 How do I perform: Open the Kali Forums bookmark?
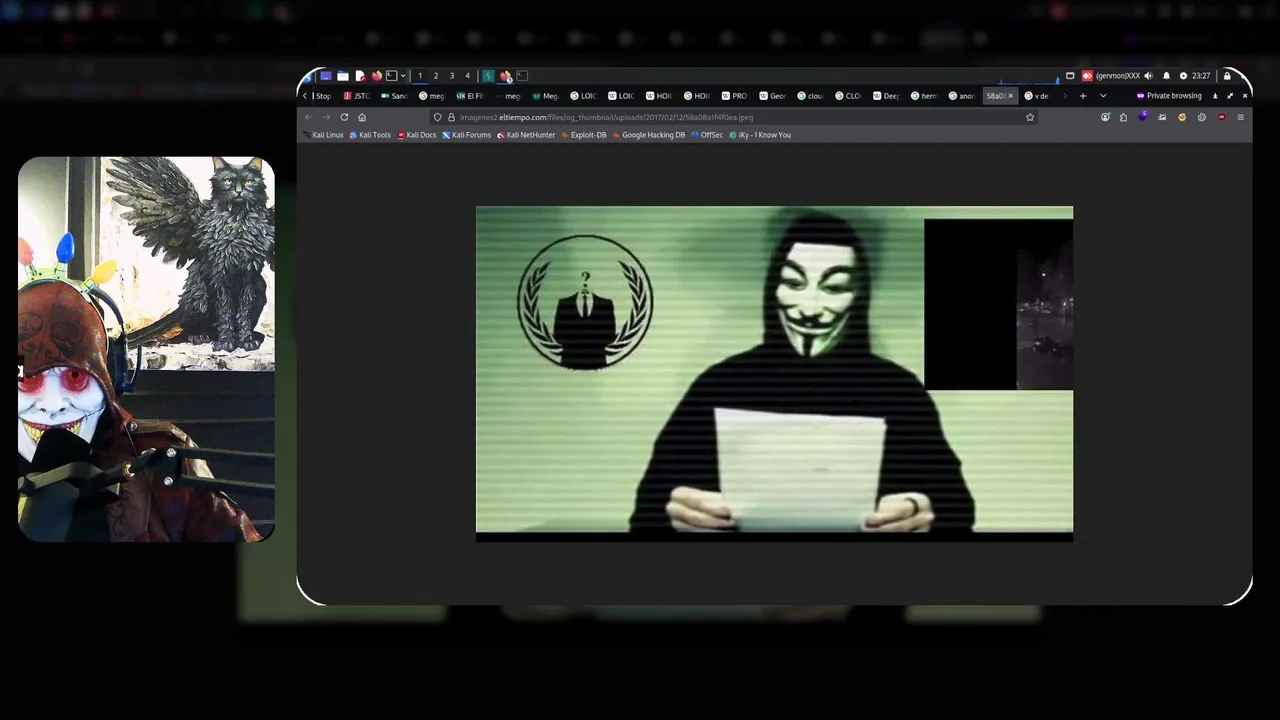click(467, 135)
